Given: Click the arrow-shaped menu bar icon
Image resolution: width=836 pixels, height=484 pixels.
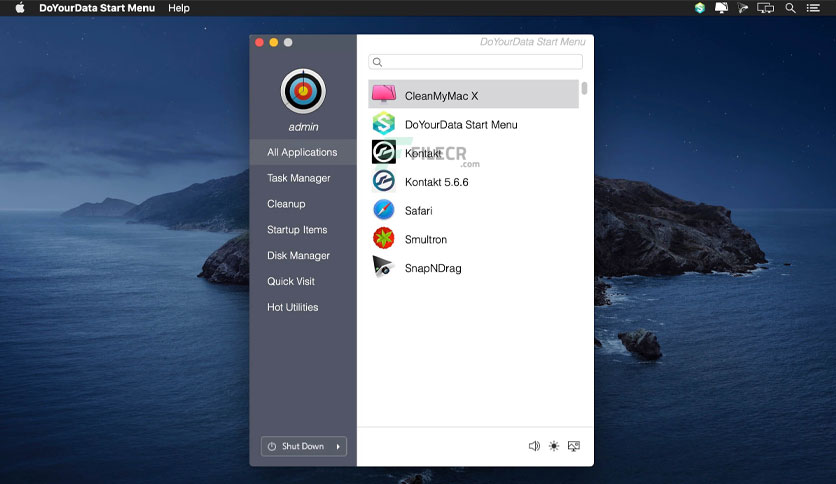Looking at the screenshot, I should pos(743,8).
